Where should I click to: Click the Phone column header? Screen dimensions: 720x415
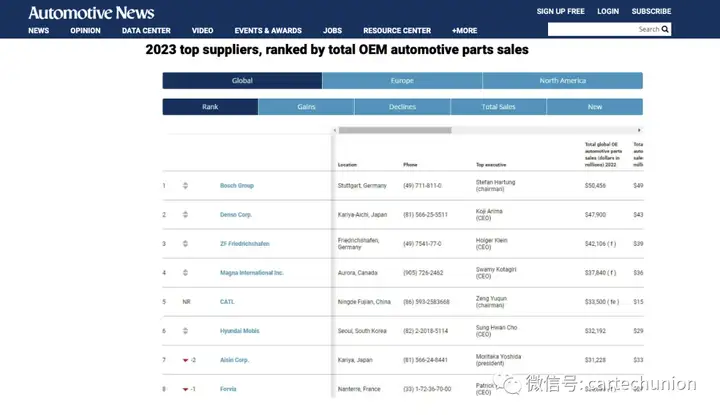coord(410,164)
